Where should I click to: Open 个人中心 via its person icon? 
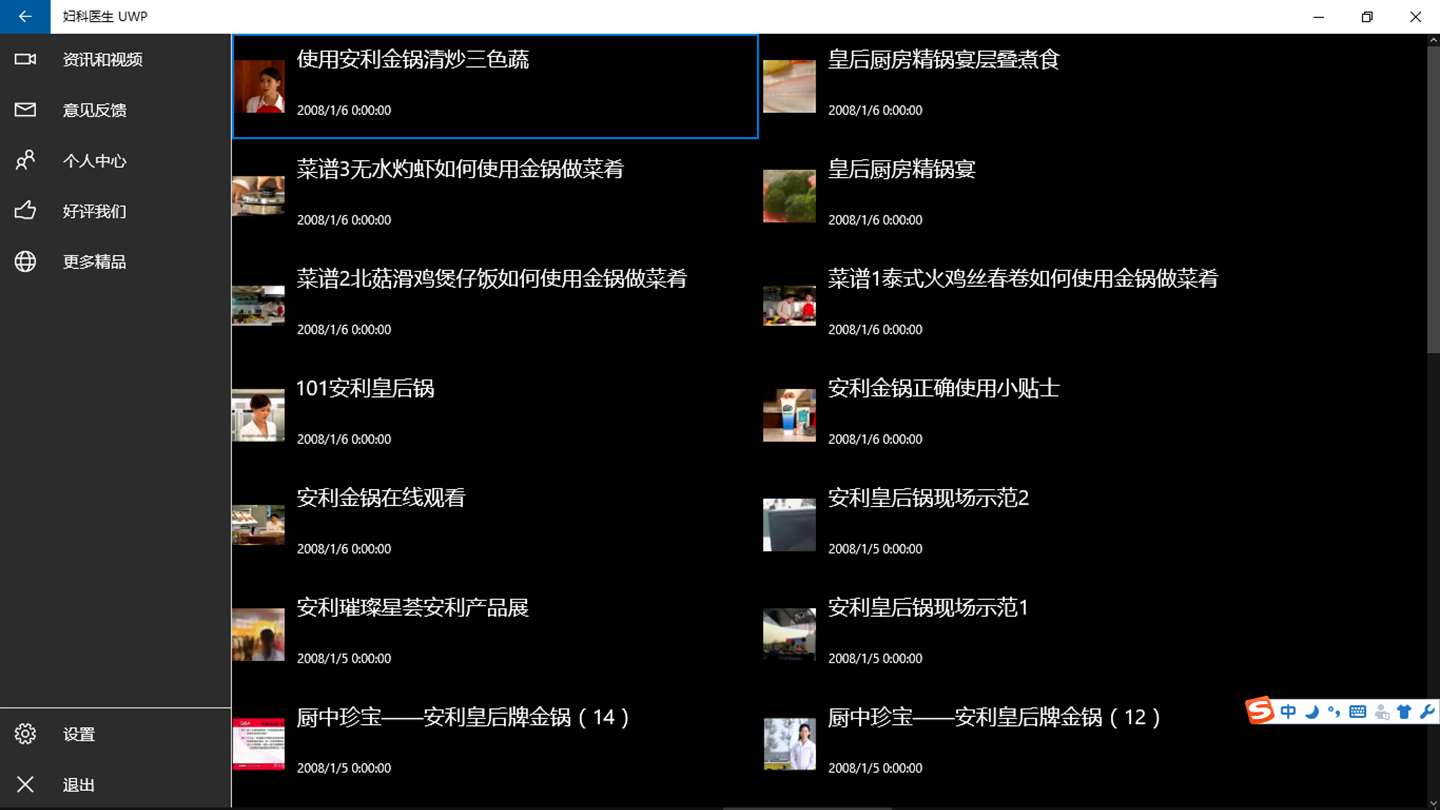[25, 160]
